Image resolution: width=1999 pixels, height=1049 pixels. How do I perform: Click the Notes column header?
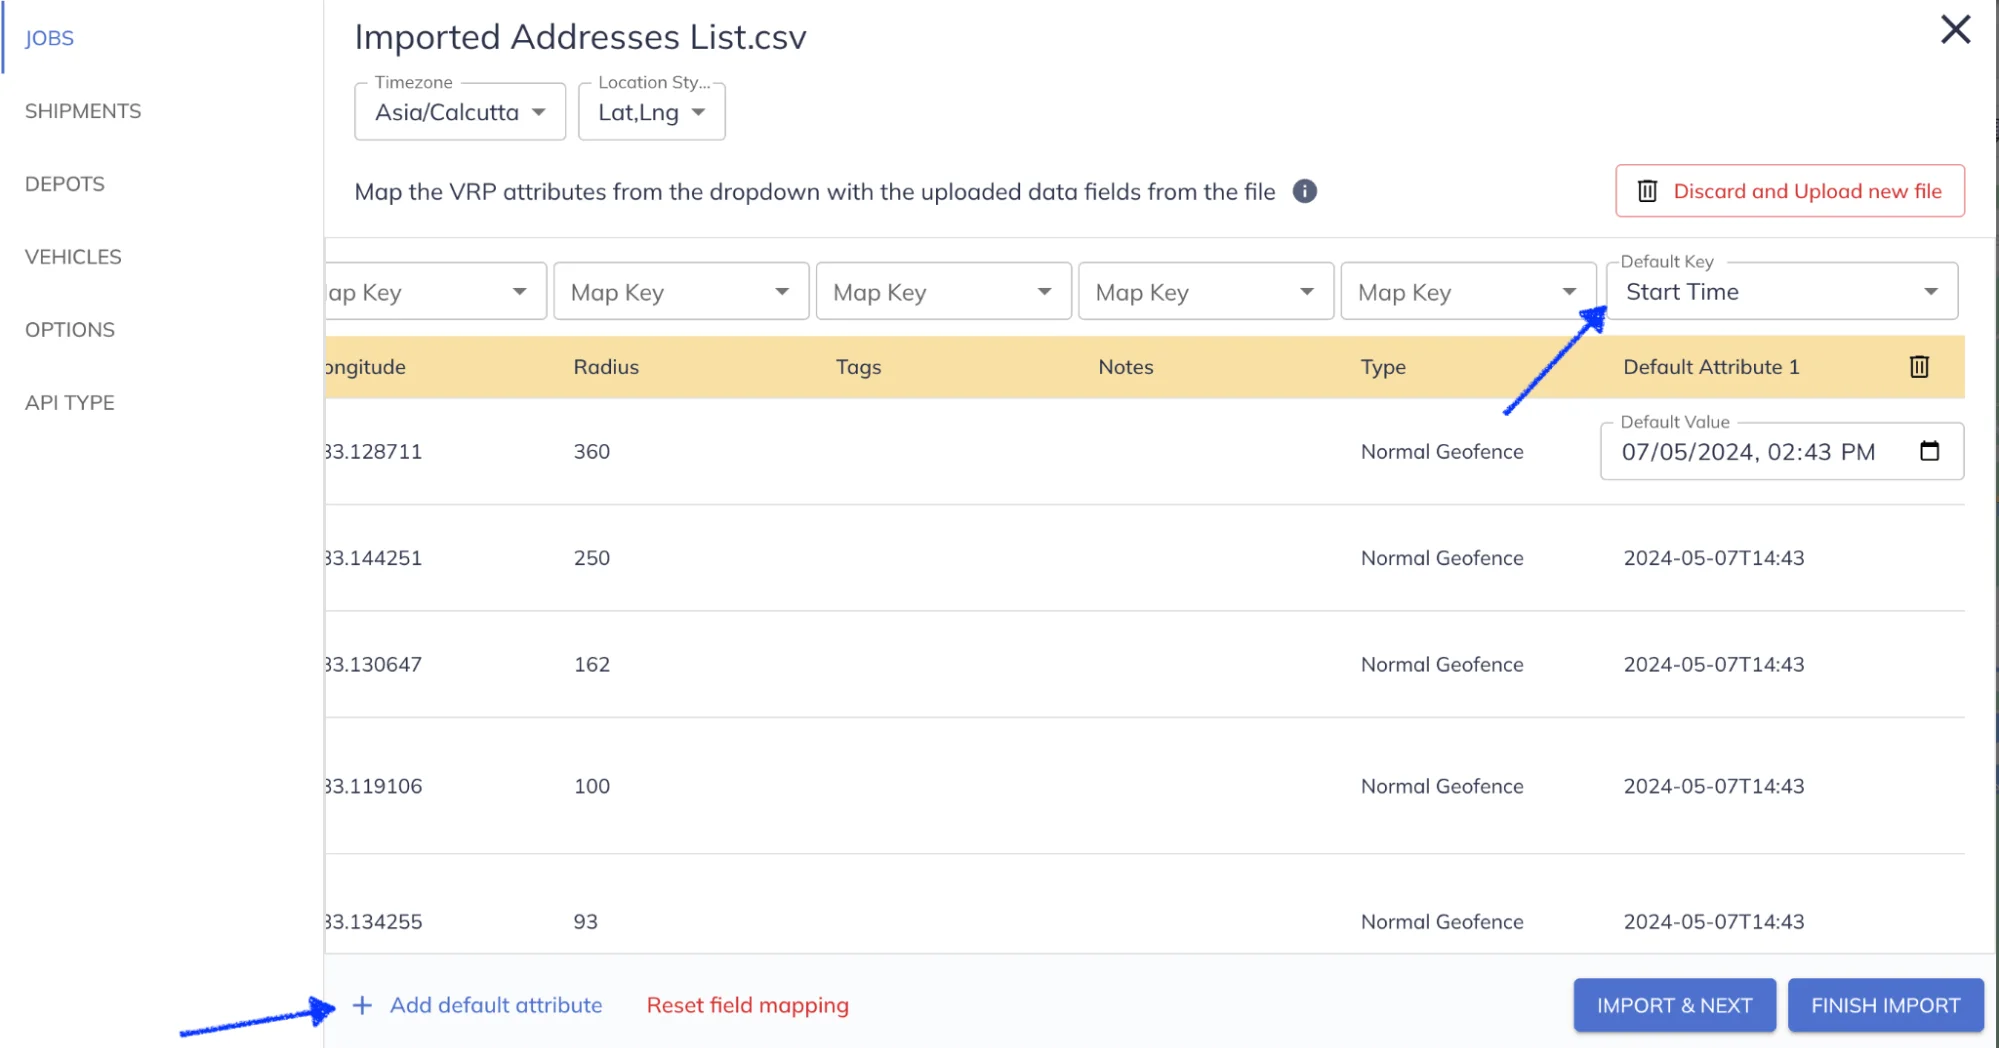[x=1125, y=367]
